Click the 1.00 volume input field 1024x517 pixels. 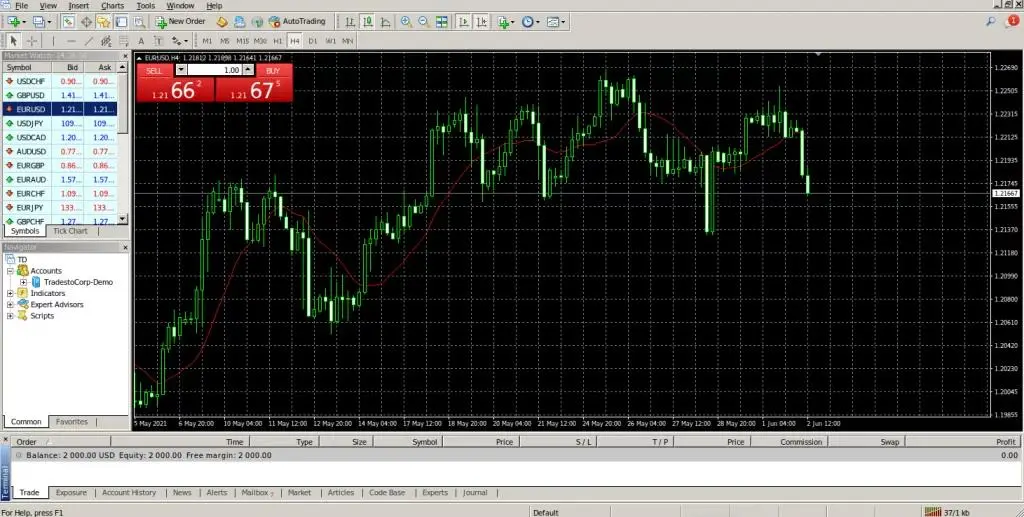[215, 70]
